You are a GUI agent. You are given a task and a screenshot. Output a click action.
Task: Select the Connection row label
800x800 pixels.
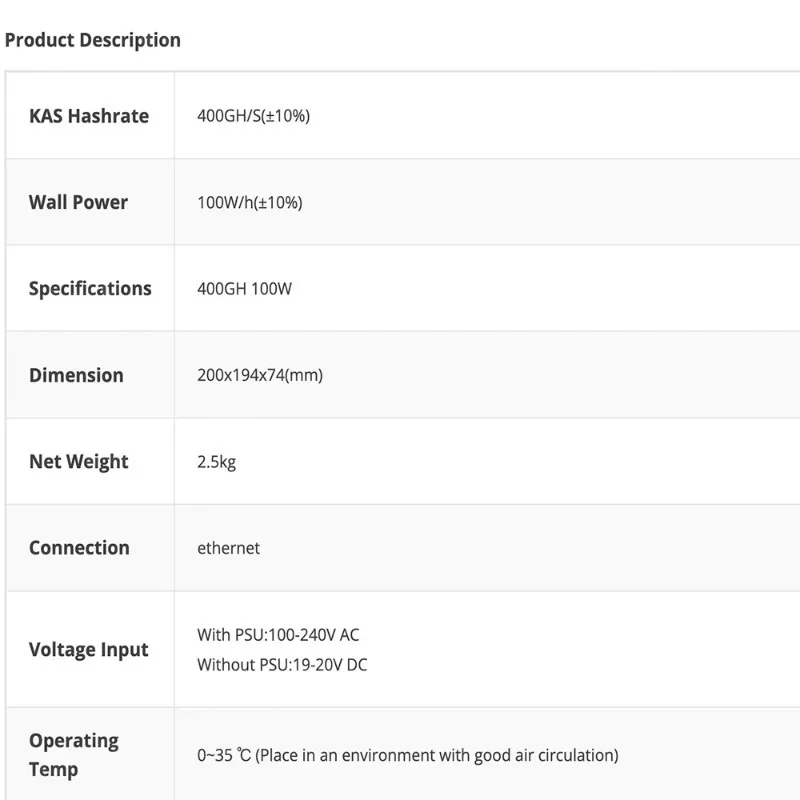click(x=79, y=548)
